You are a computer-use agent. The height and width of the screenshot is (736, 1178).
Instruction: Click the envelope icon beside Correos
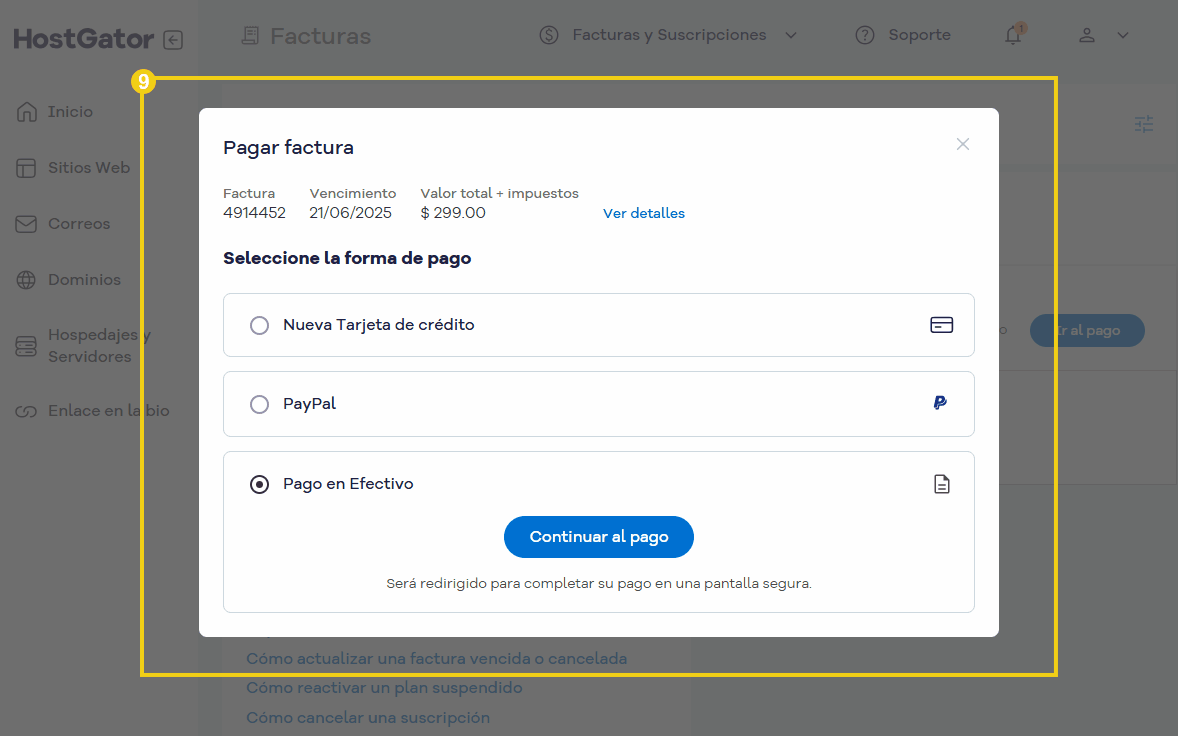coord(26,224)
